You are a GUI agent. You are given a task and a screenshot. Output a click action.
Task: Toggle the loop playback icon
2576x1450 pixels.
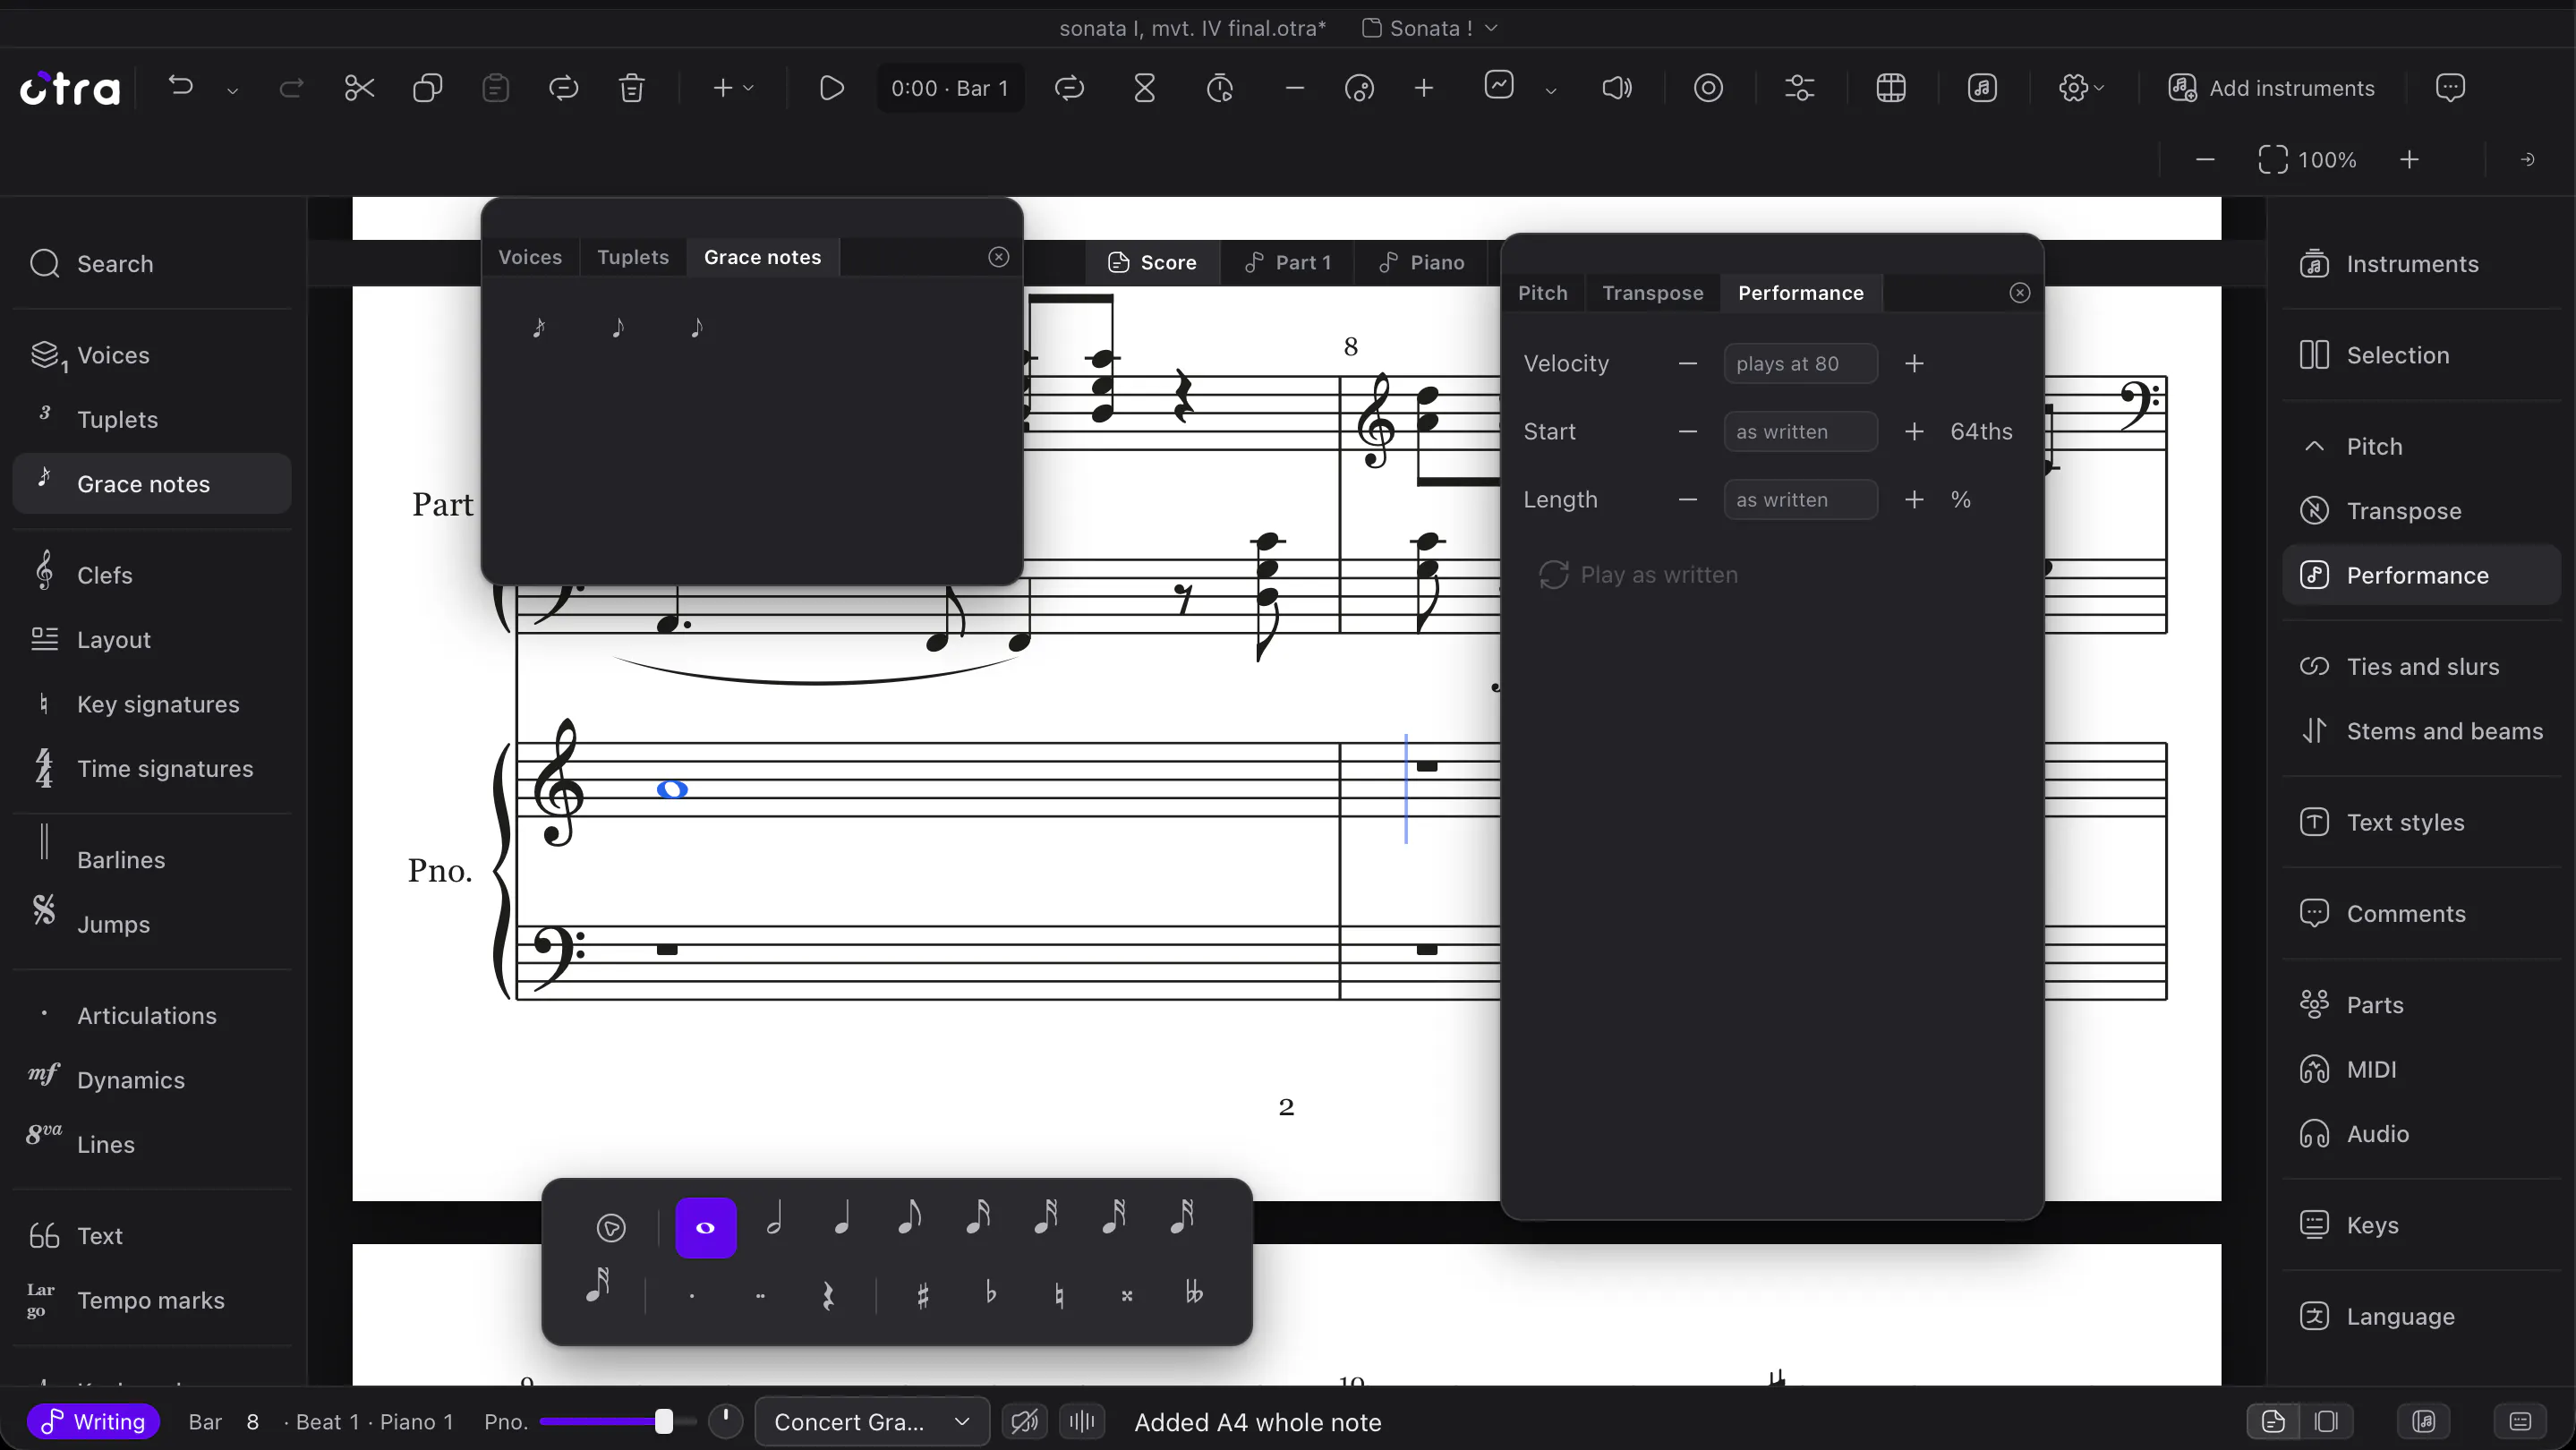[1069, 88]
